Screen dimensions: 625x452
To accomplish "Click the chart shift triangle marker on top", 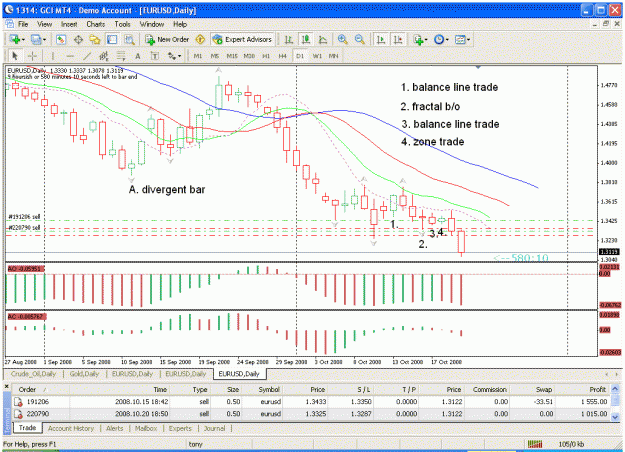I will 478,67.
